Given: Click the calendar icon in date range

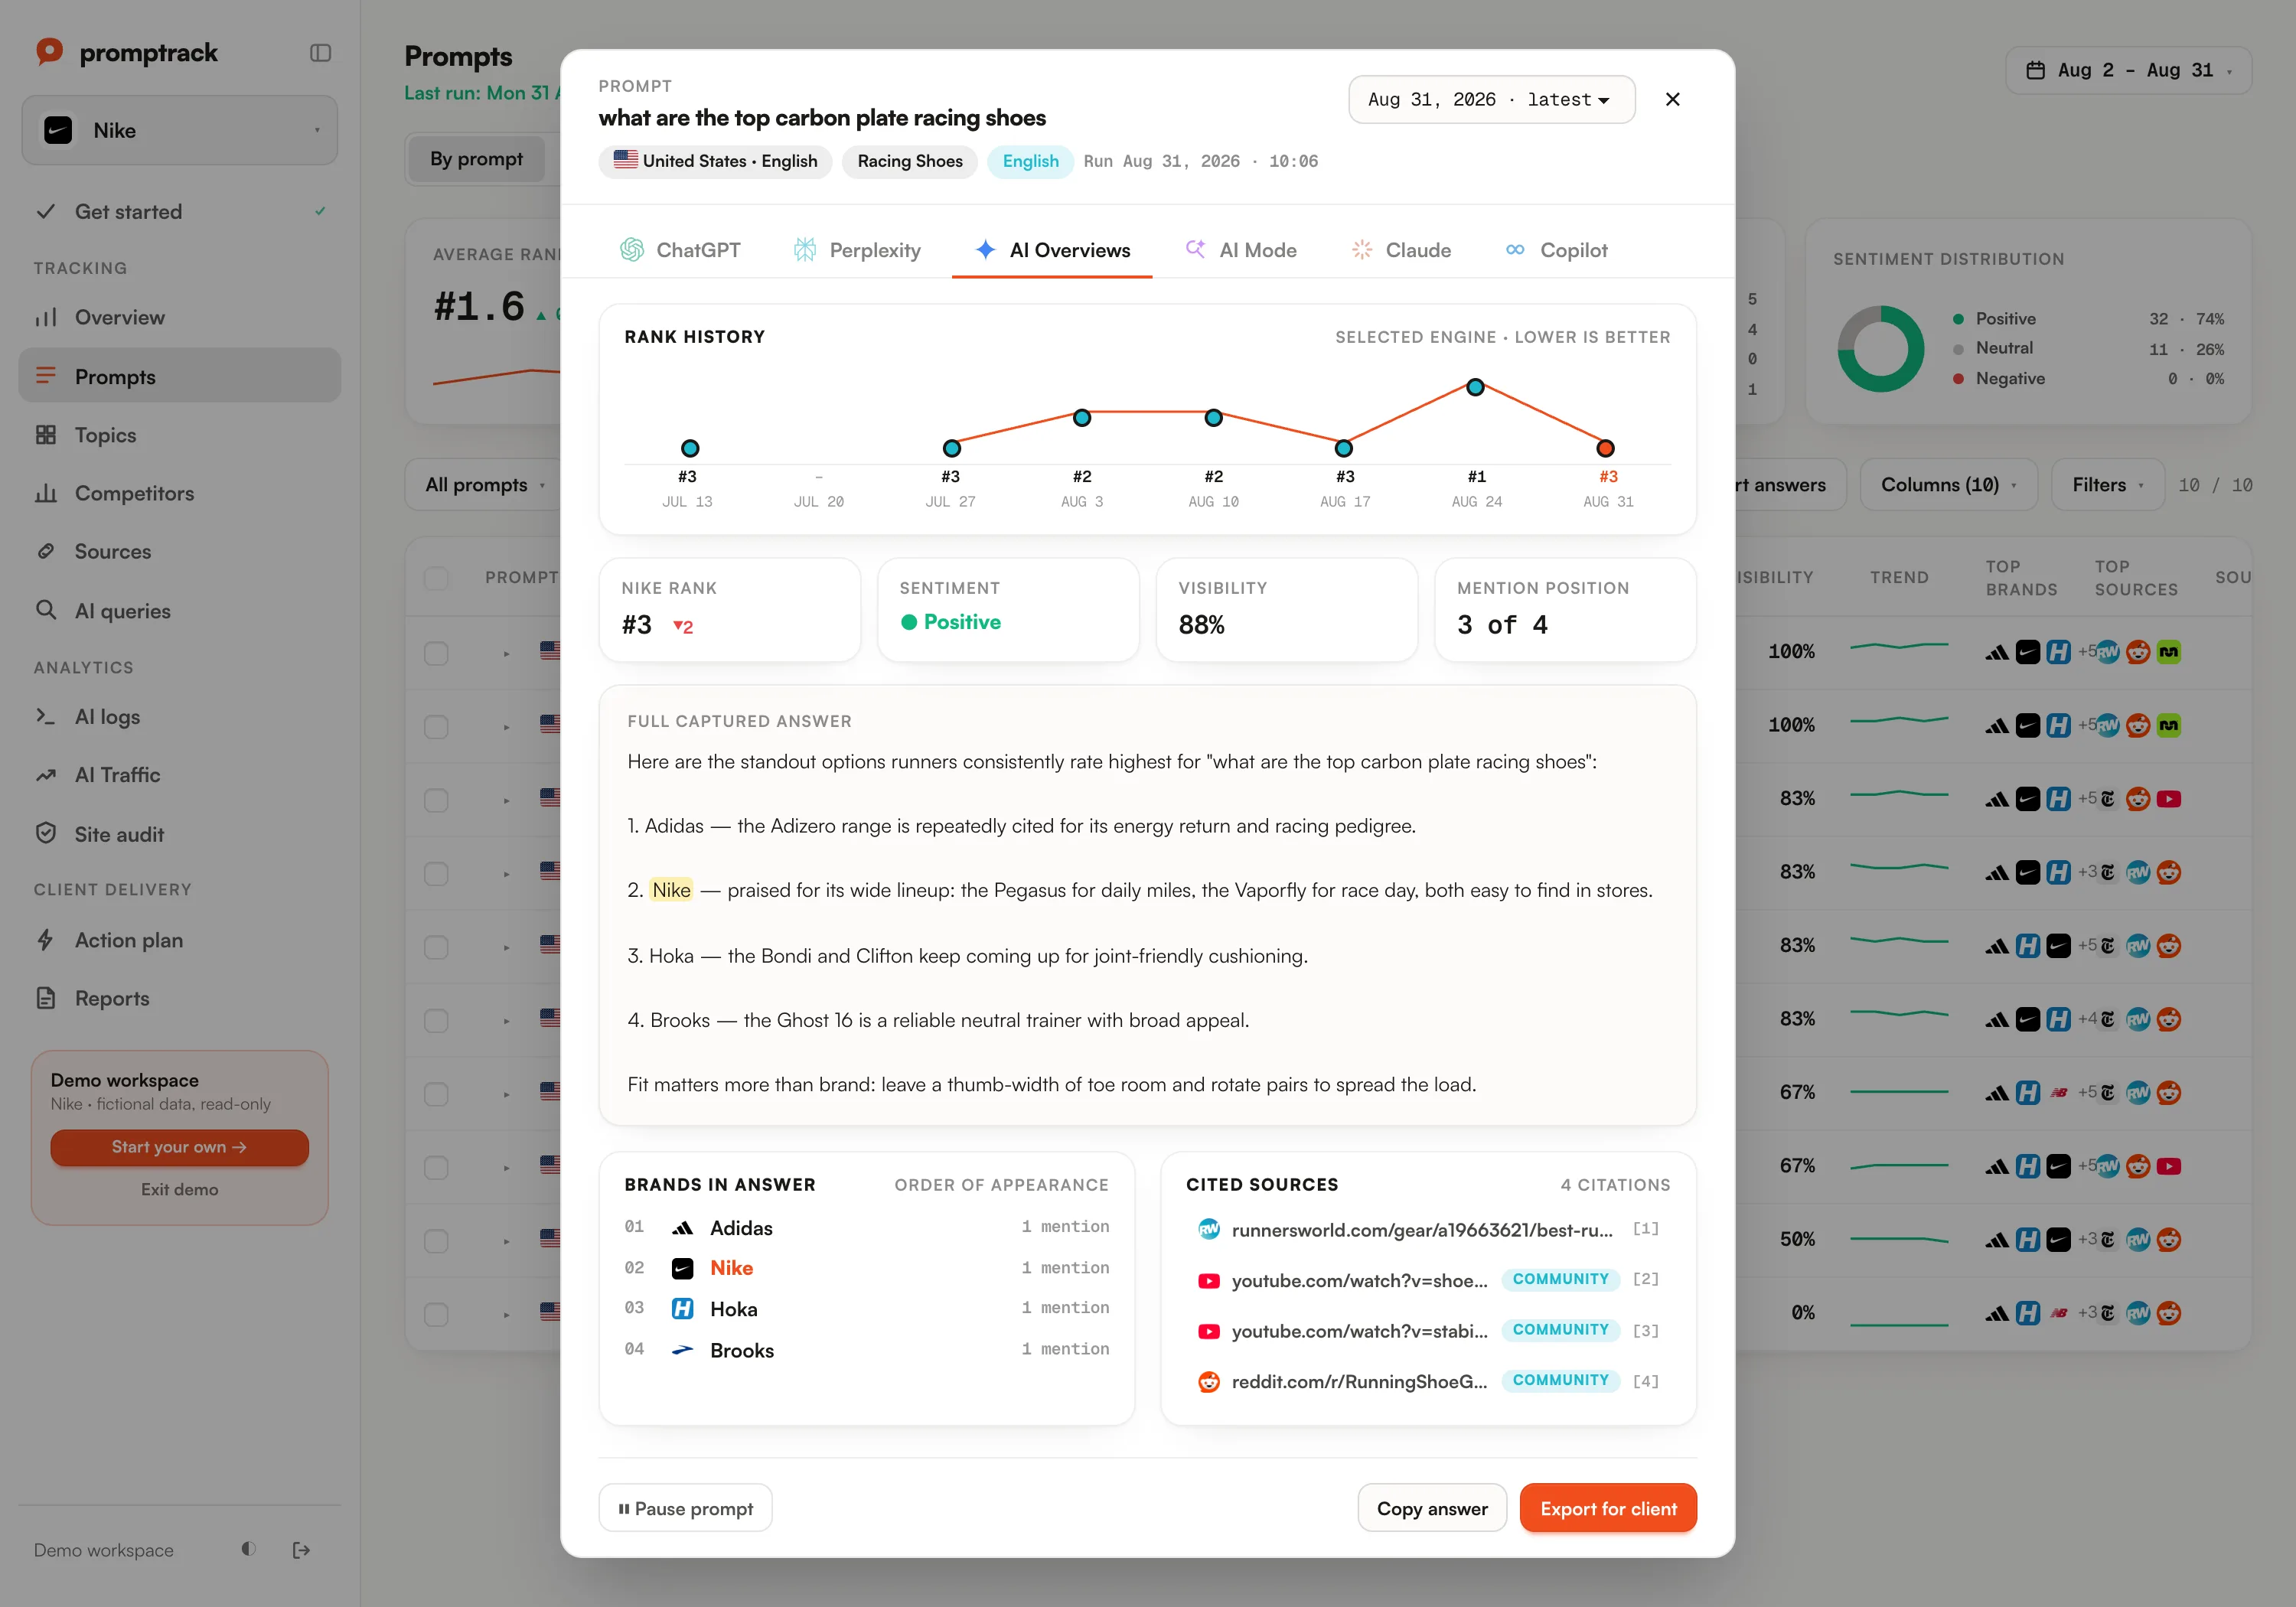Looking at the screenshot, I should (x=2035, y=70).
